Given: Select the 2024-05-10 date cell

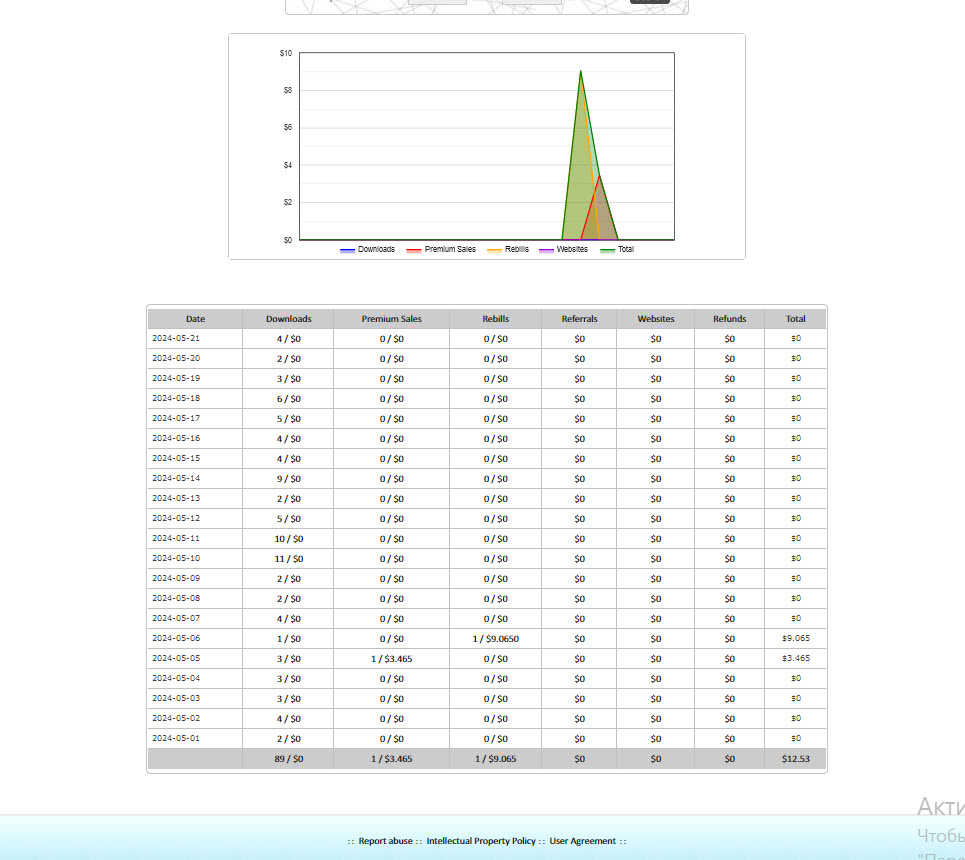Looking at the screenshot, I should 195,558.
